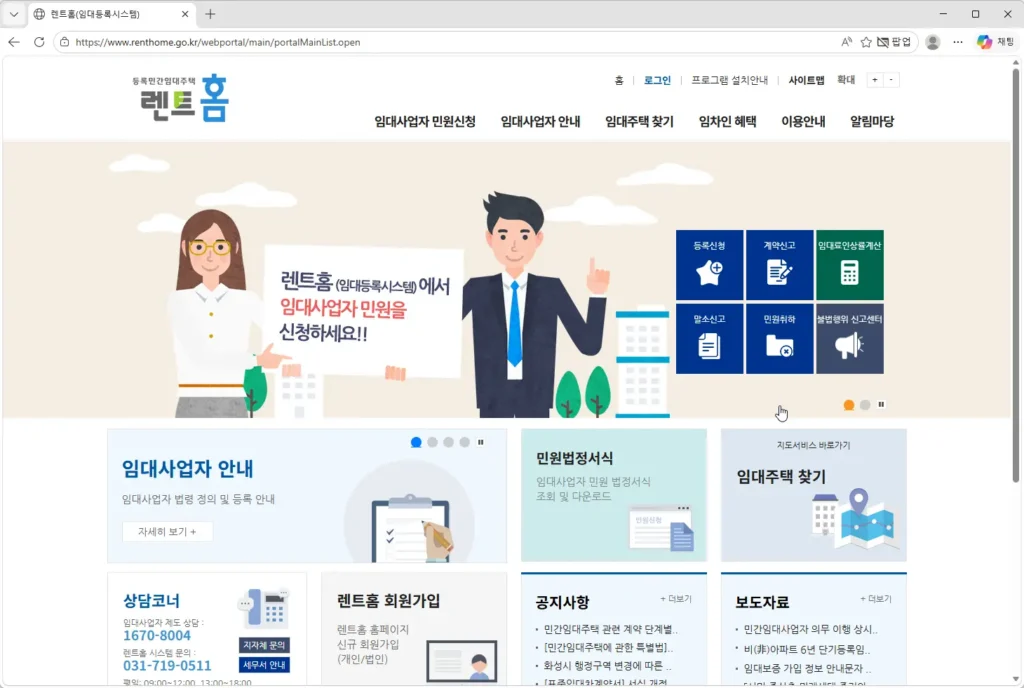Viewport: 1024px width, 688px height.
Task: Pause the main banner slideshow
Action: coord(881,405)
